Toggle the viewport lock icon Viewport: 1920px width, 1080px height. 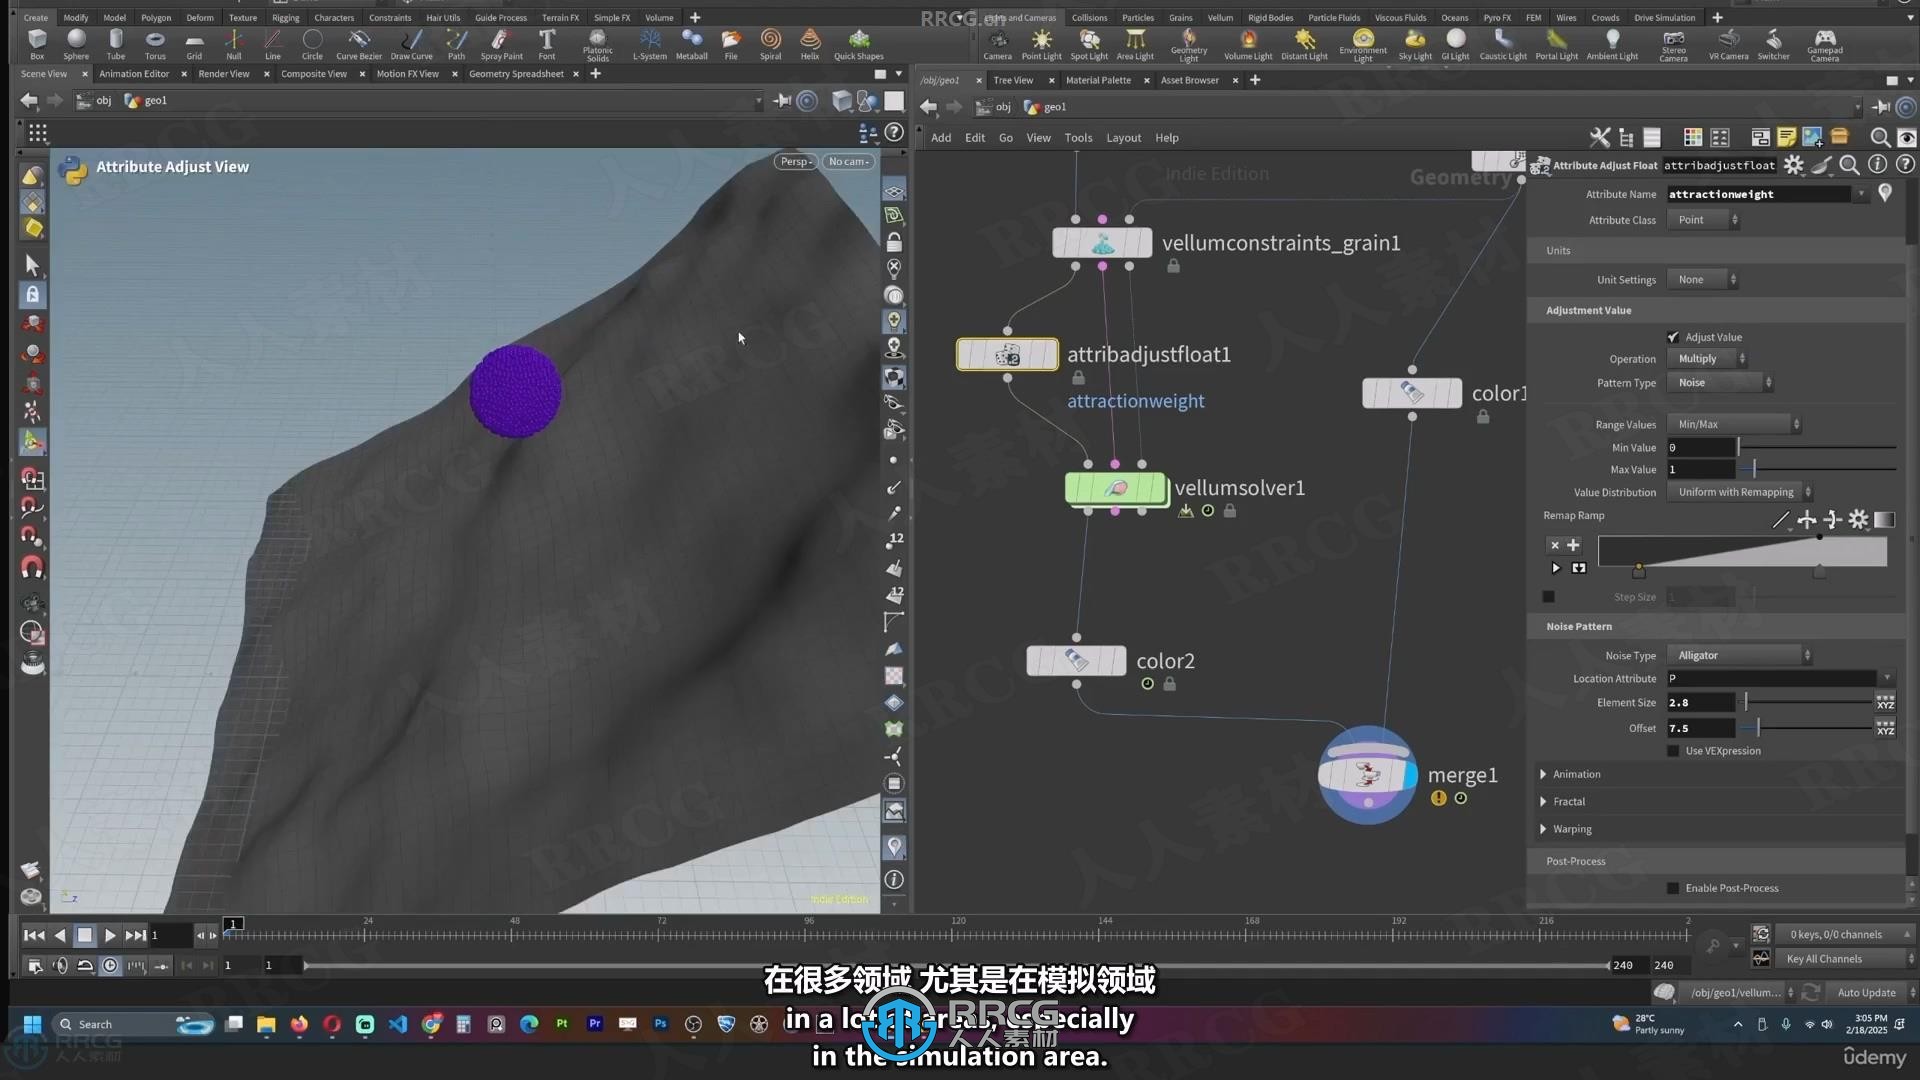point(894,243)
